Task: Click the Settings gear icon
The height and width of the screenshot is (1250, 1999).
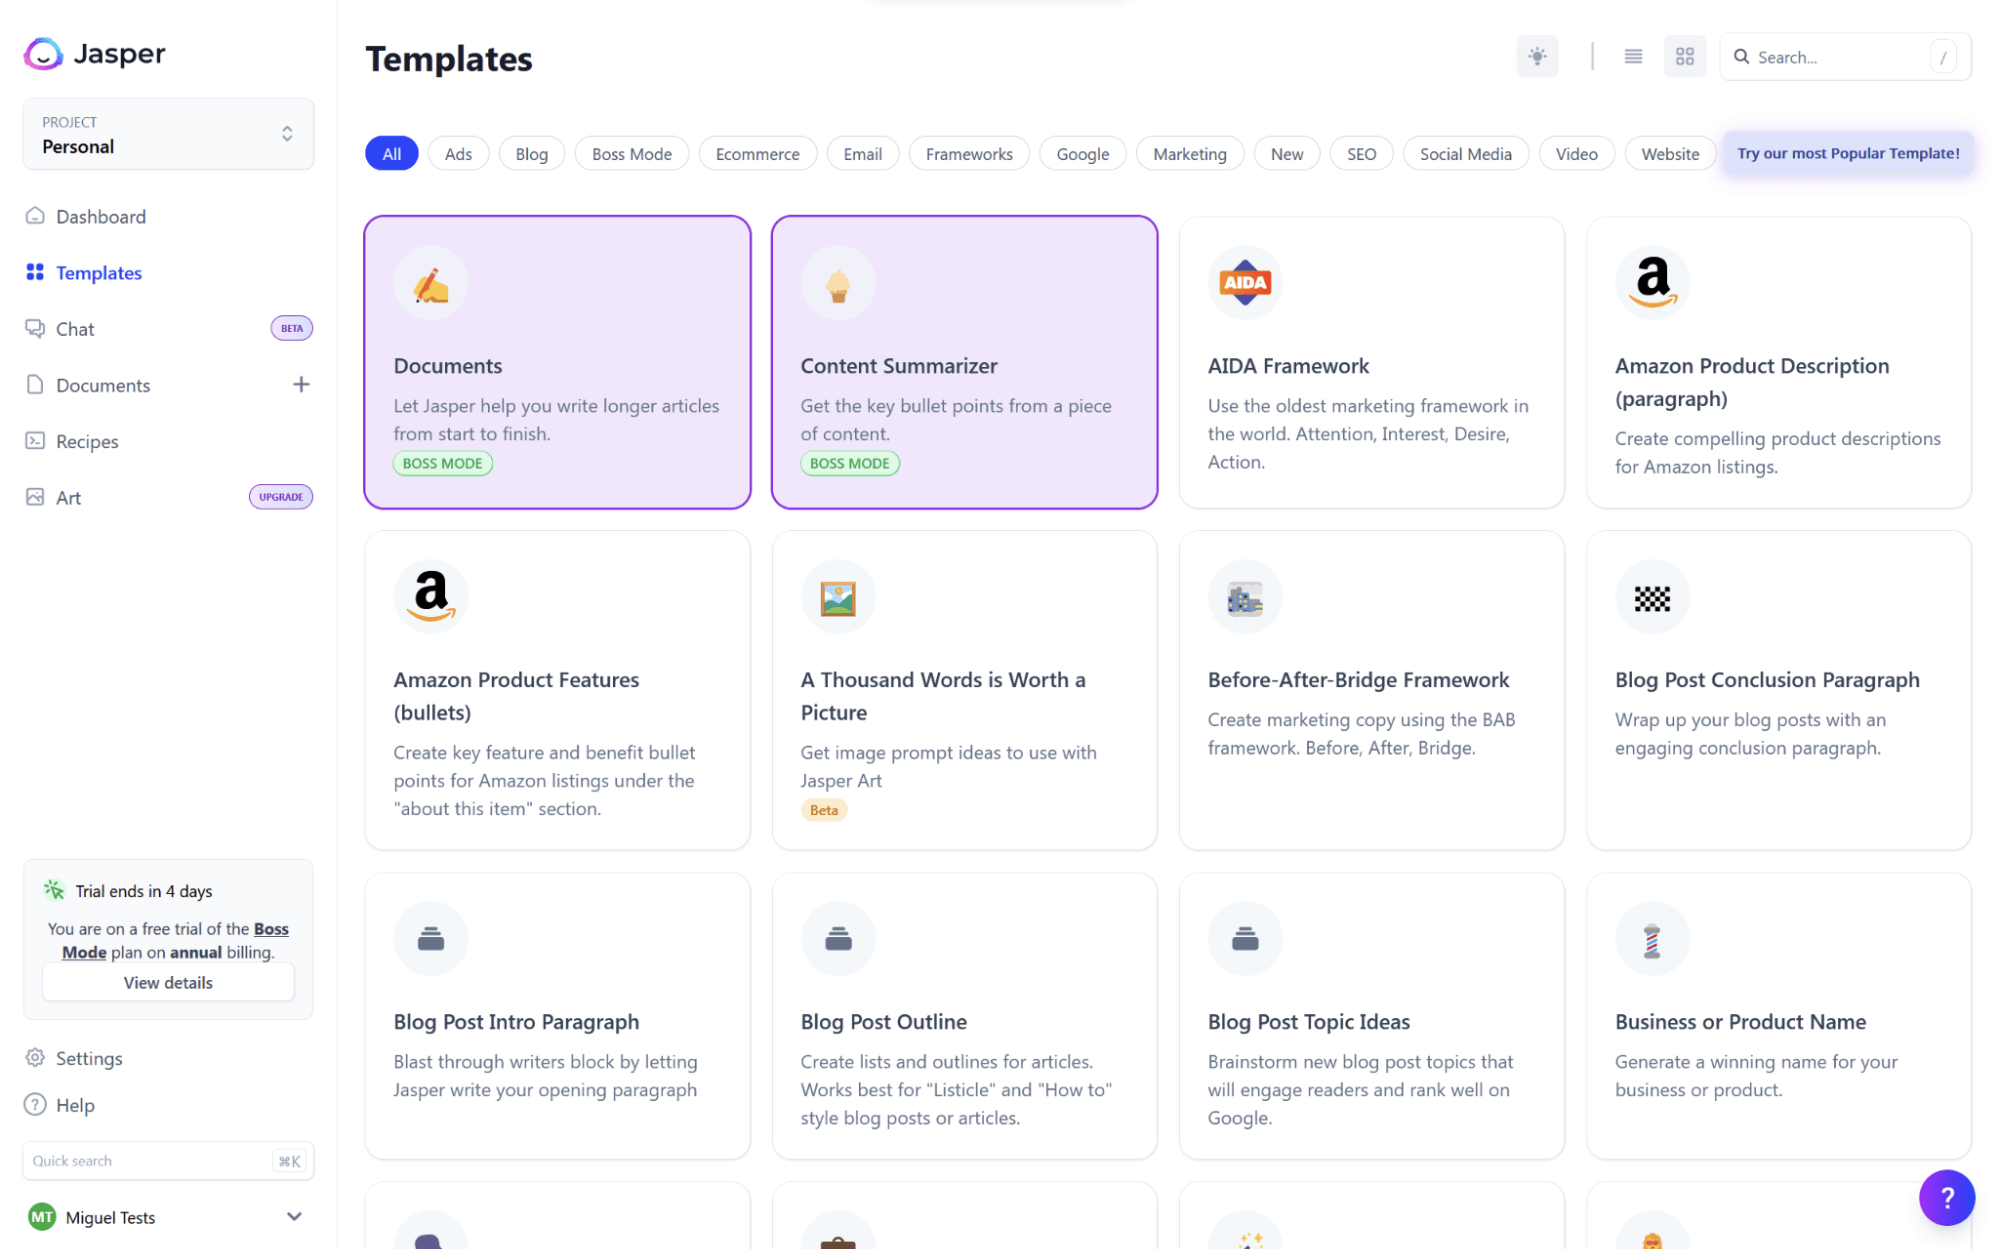Action: point(35,1058)
